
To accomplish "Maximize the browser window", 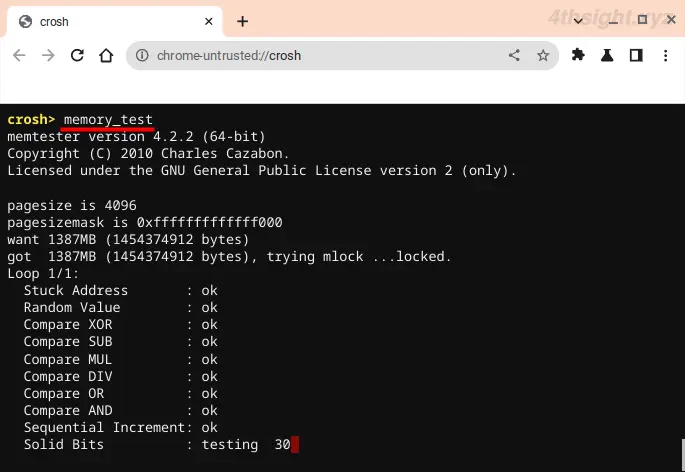I will (642, 20).
